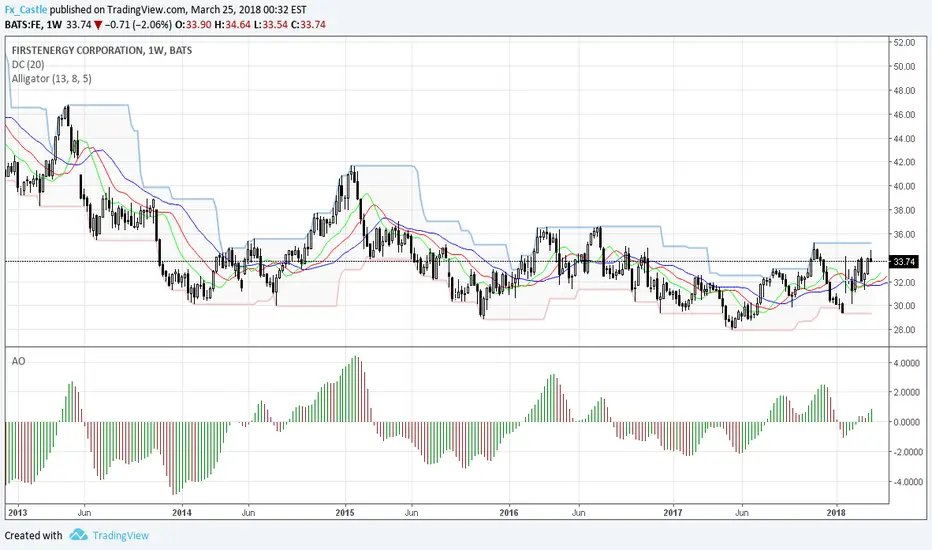Click the 2014 label on the time axis

point(182,513)
